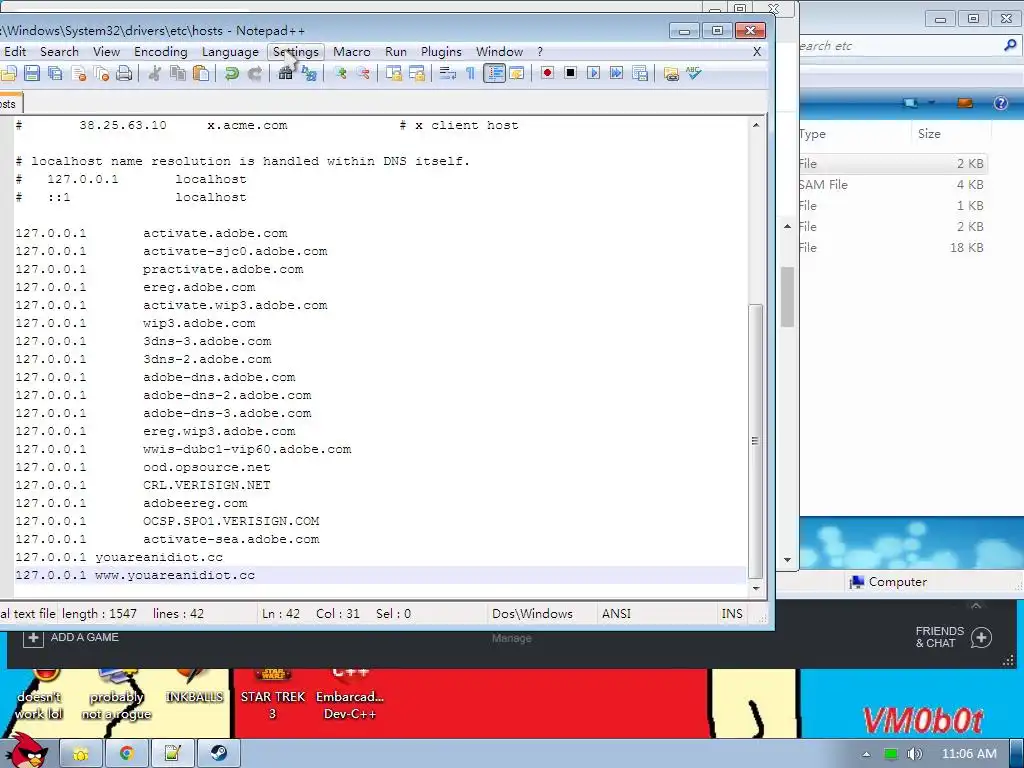Click the Cut scissors icon

pyautogui.click(x=155, y=73)
